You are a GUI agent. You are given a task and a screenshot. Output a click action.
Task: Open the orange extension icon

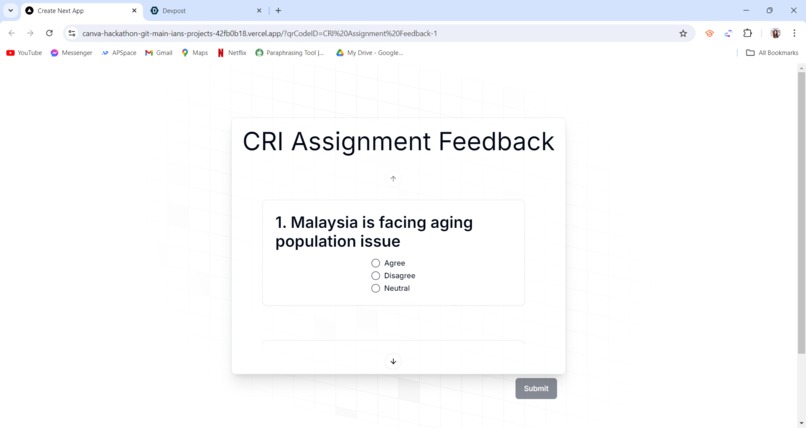tap(709, 33)
